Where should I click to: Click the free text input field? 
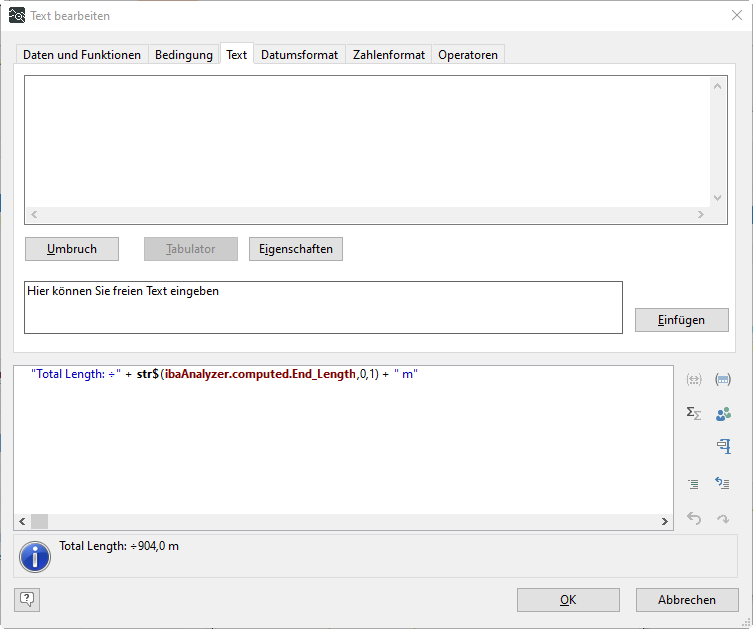pyautogui.click(x=323, y=307)
